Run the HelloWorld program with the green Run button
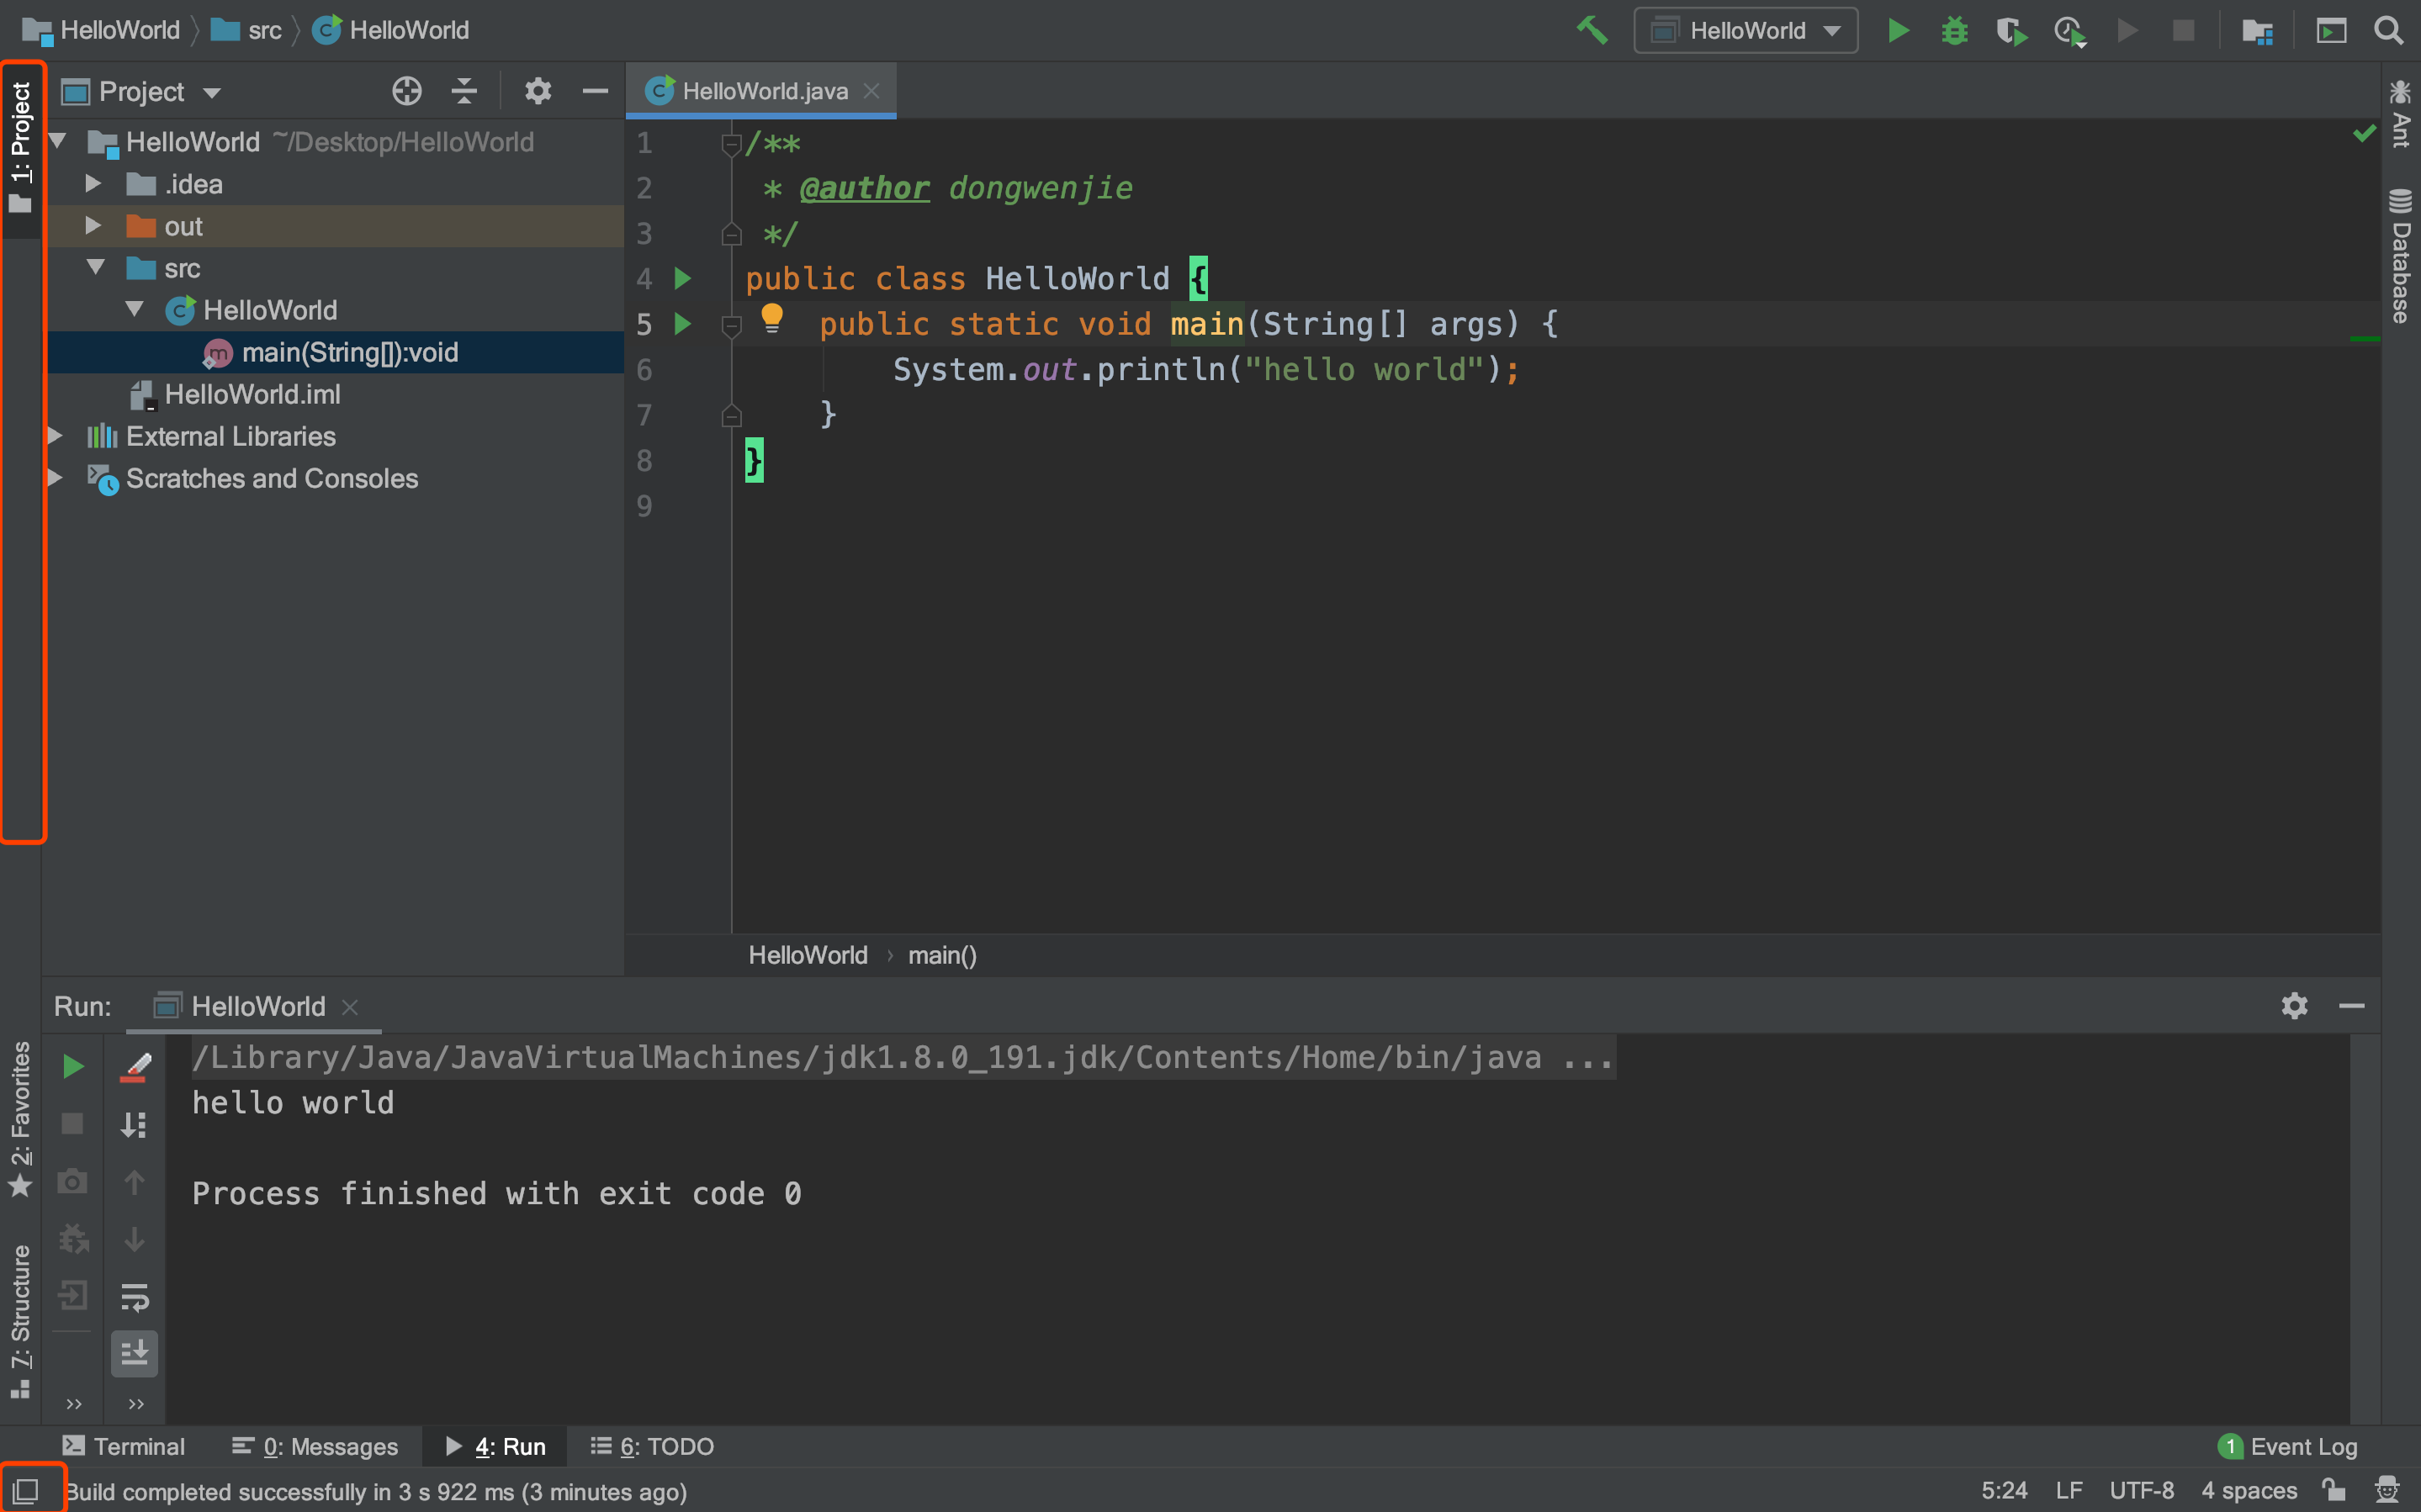This screenshot has height=1512, width=2421. (1898, 30)
